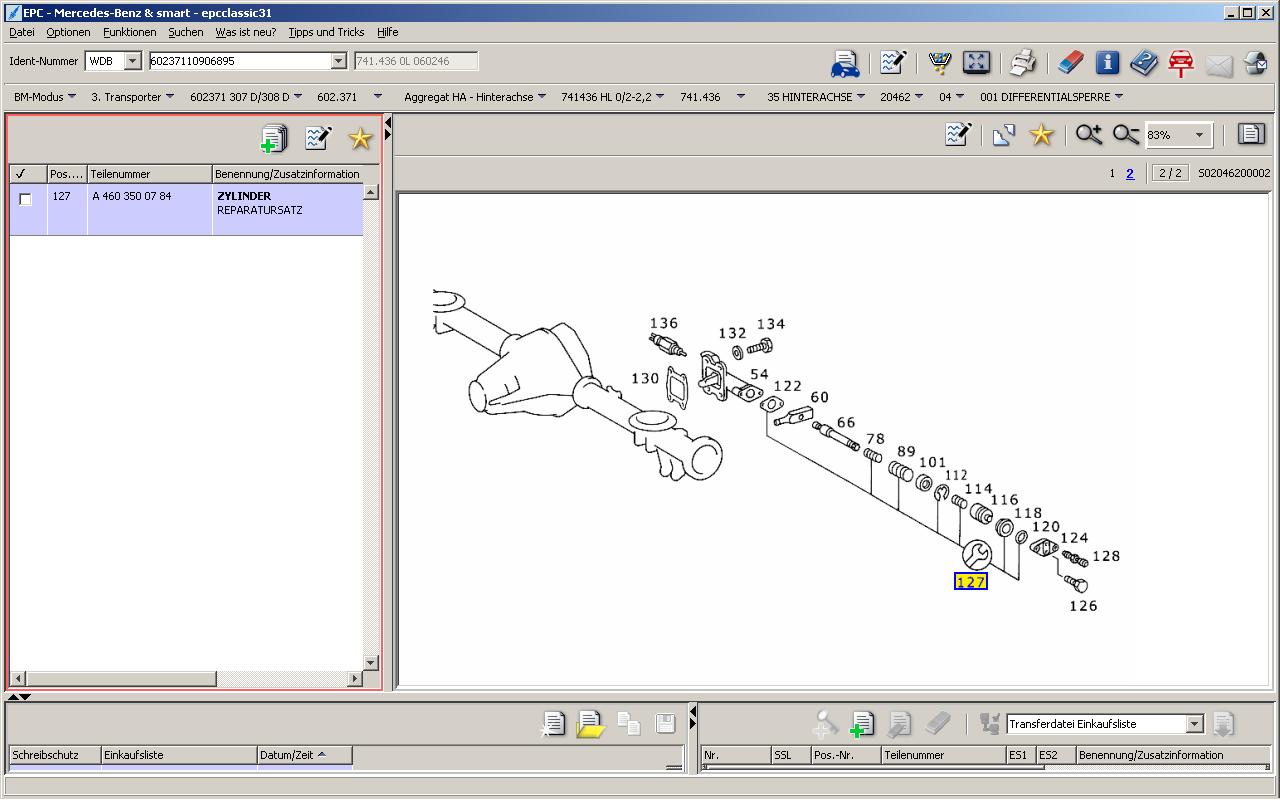Click ZYLINDER REPARATURSATZ description

click(x=260, y=203)
